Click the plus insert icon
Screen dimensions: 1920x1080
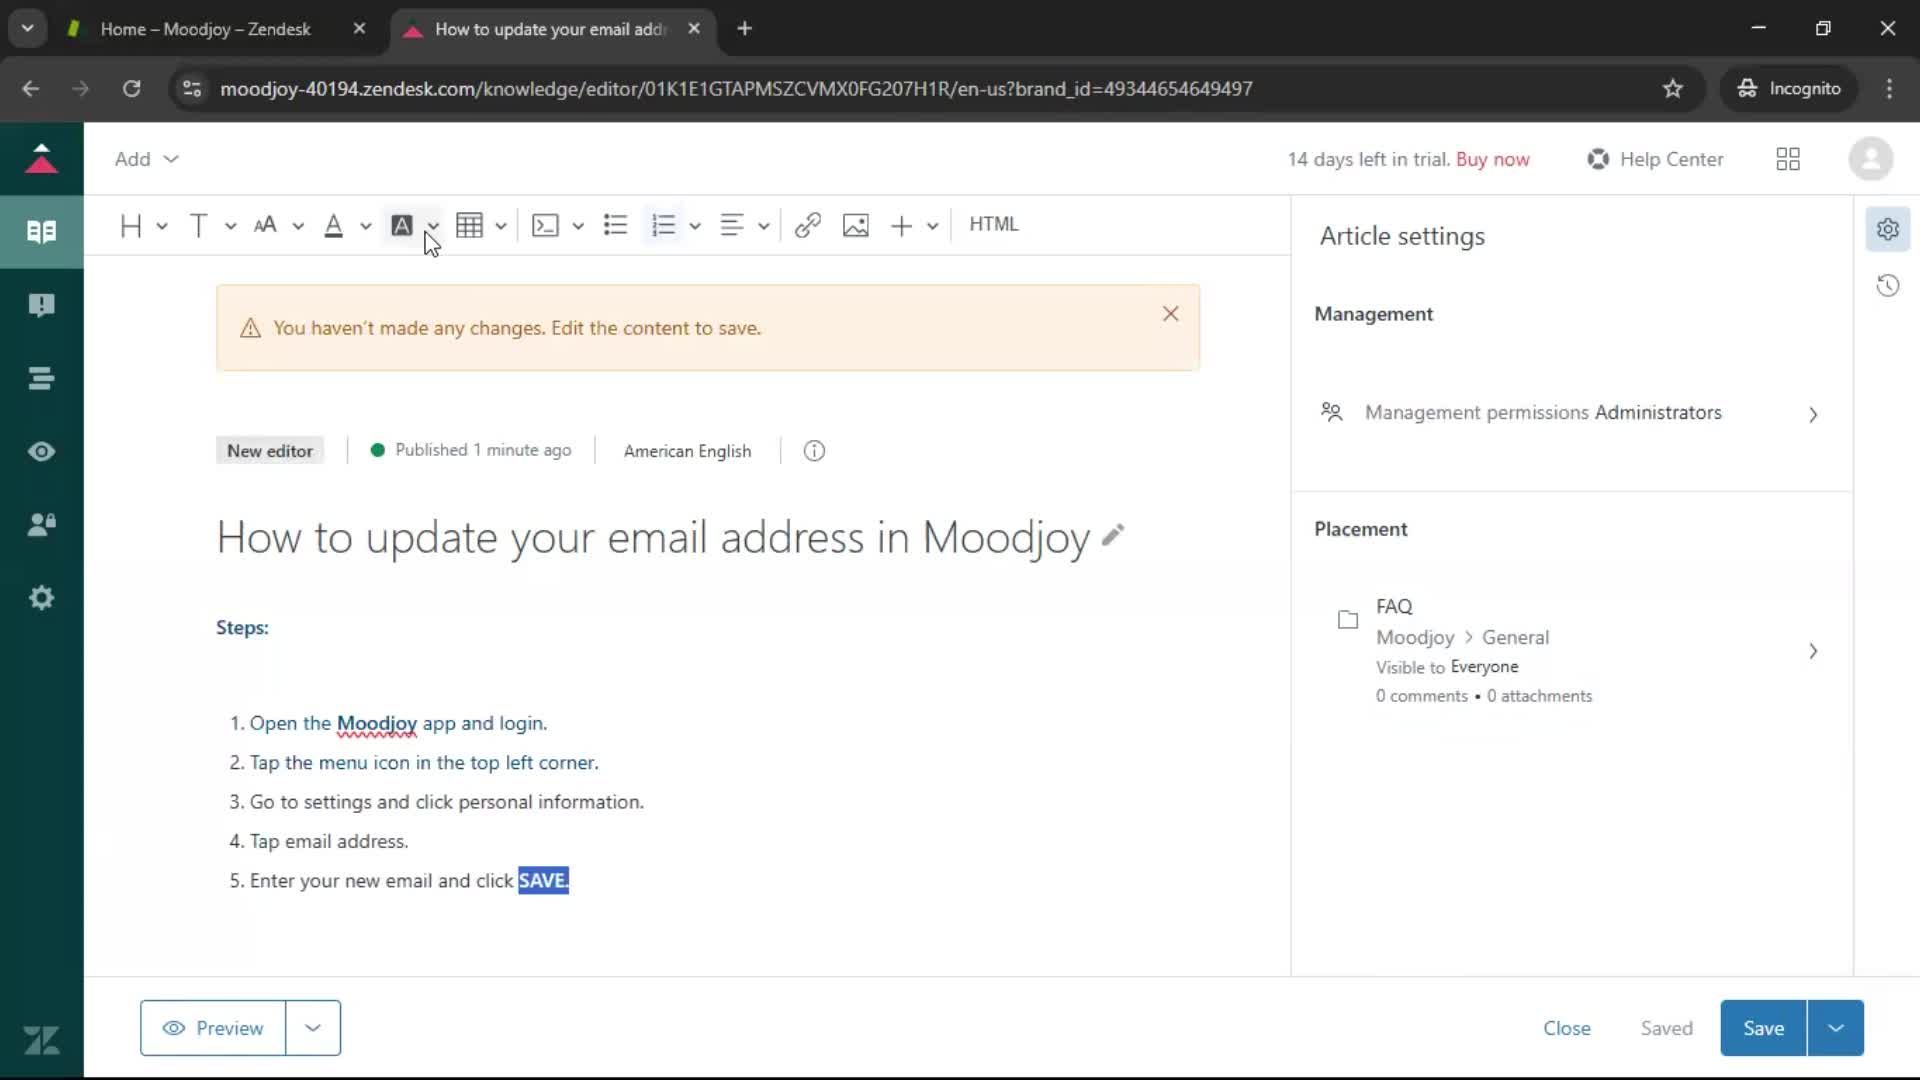pyautogui.click(x=901, y=225)
